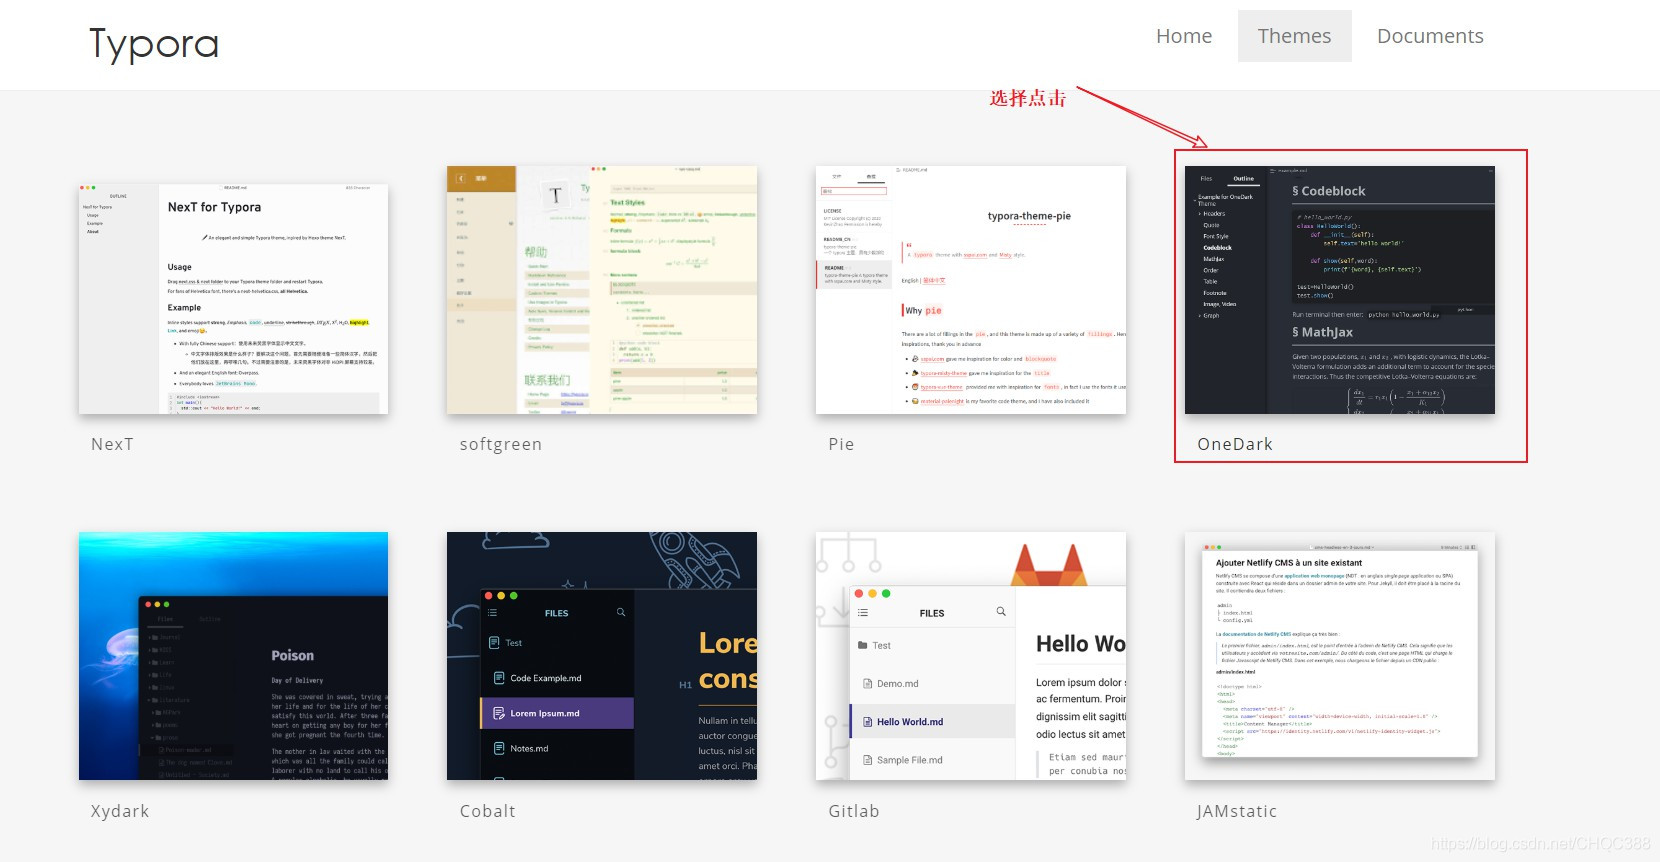Navigate to Documents

point(1430,36)
